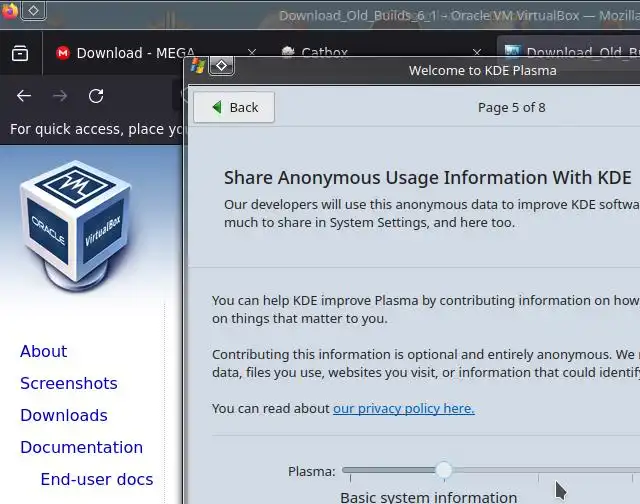The height and width of the screenshot is (504, 640).
Task: Open Firefox's list-all-tabs panel icon
Action: click(20, 53)
